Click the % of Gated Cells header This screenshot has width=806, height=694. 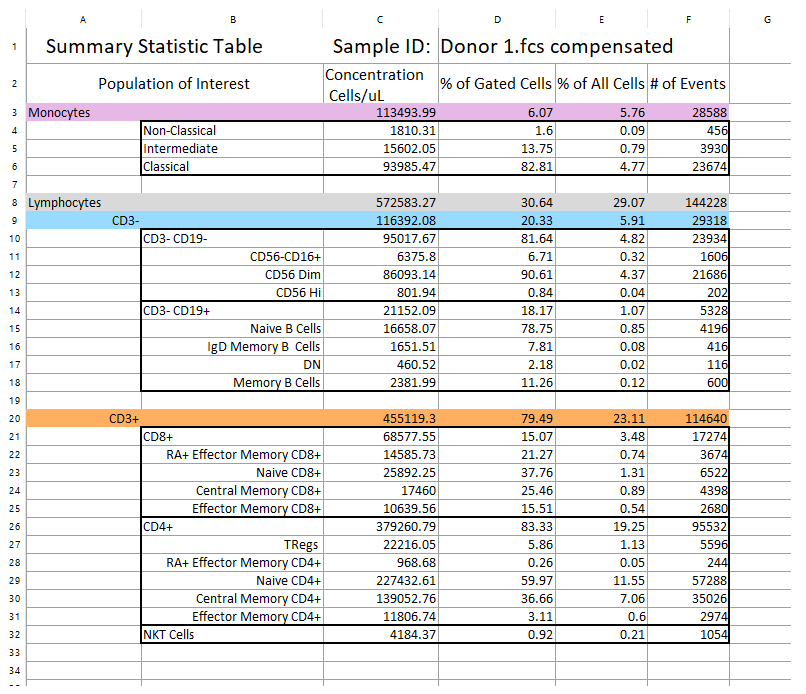point(490,83)
